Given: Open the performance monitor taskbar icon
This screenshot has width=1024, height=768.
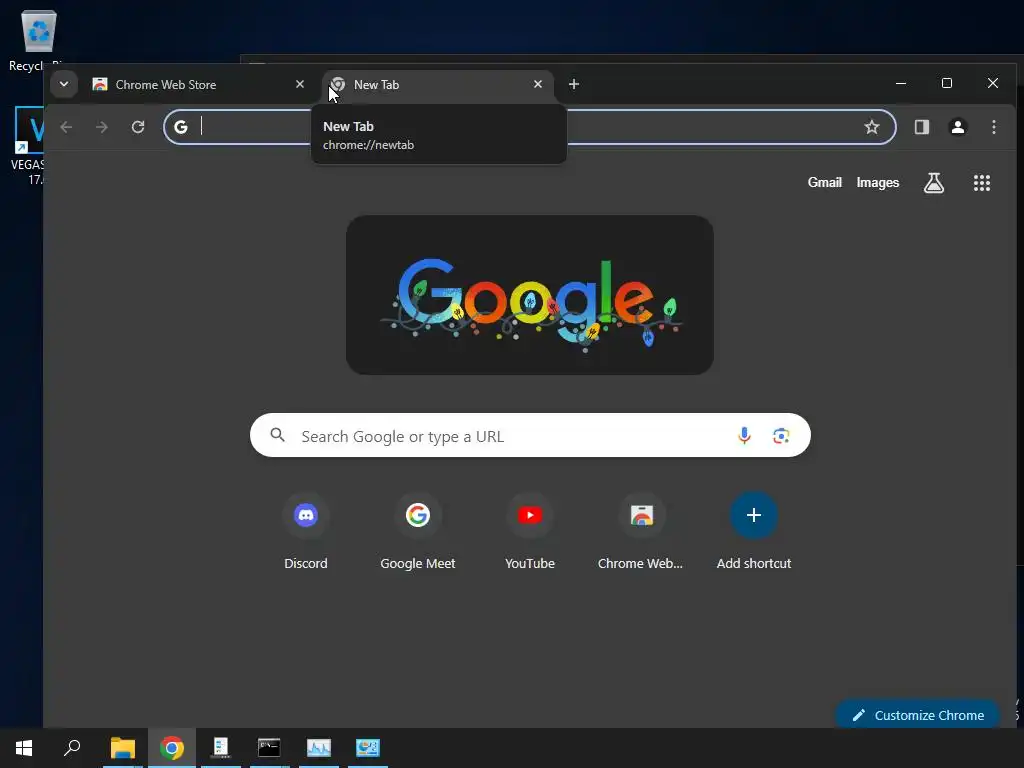Looking at the screenshot, I should point(319,748).
